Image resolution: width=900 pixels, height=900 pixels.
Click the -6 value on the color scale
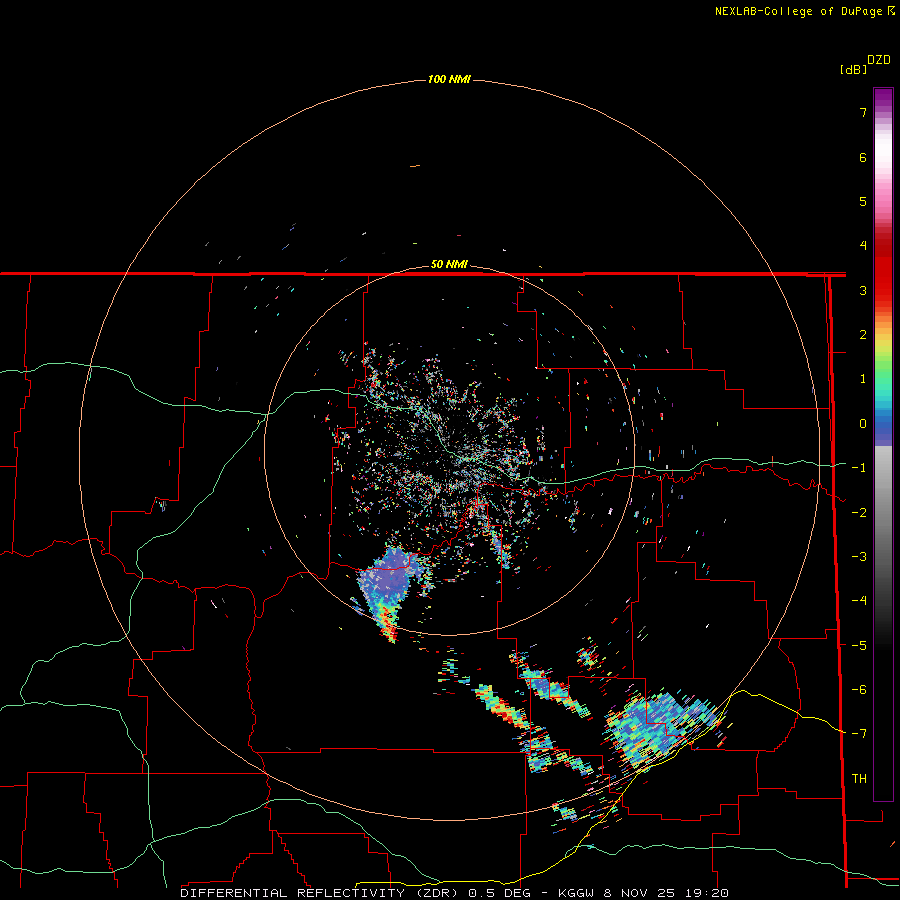859,690
